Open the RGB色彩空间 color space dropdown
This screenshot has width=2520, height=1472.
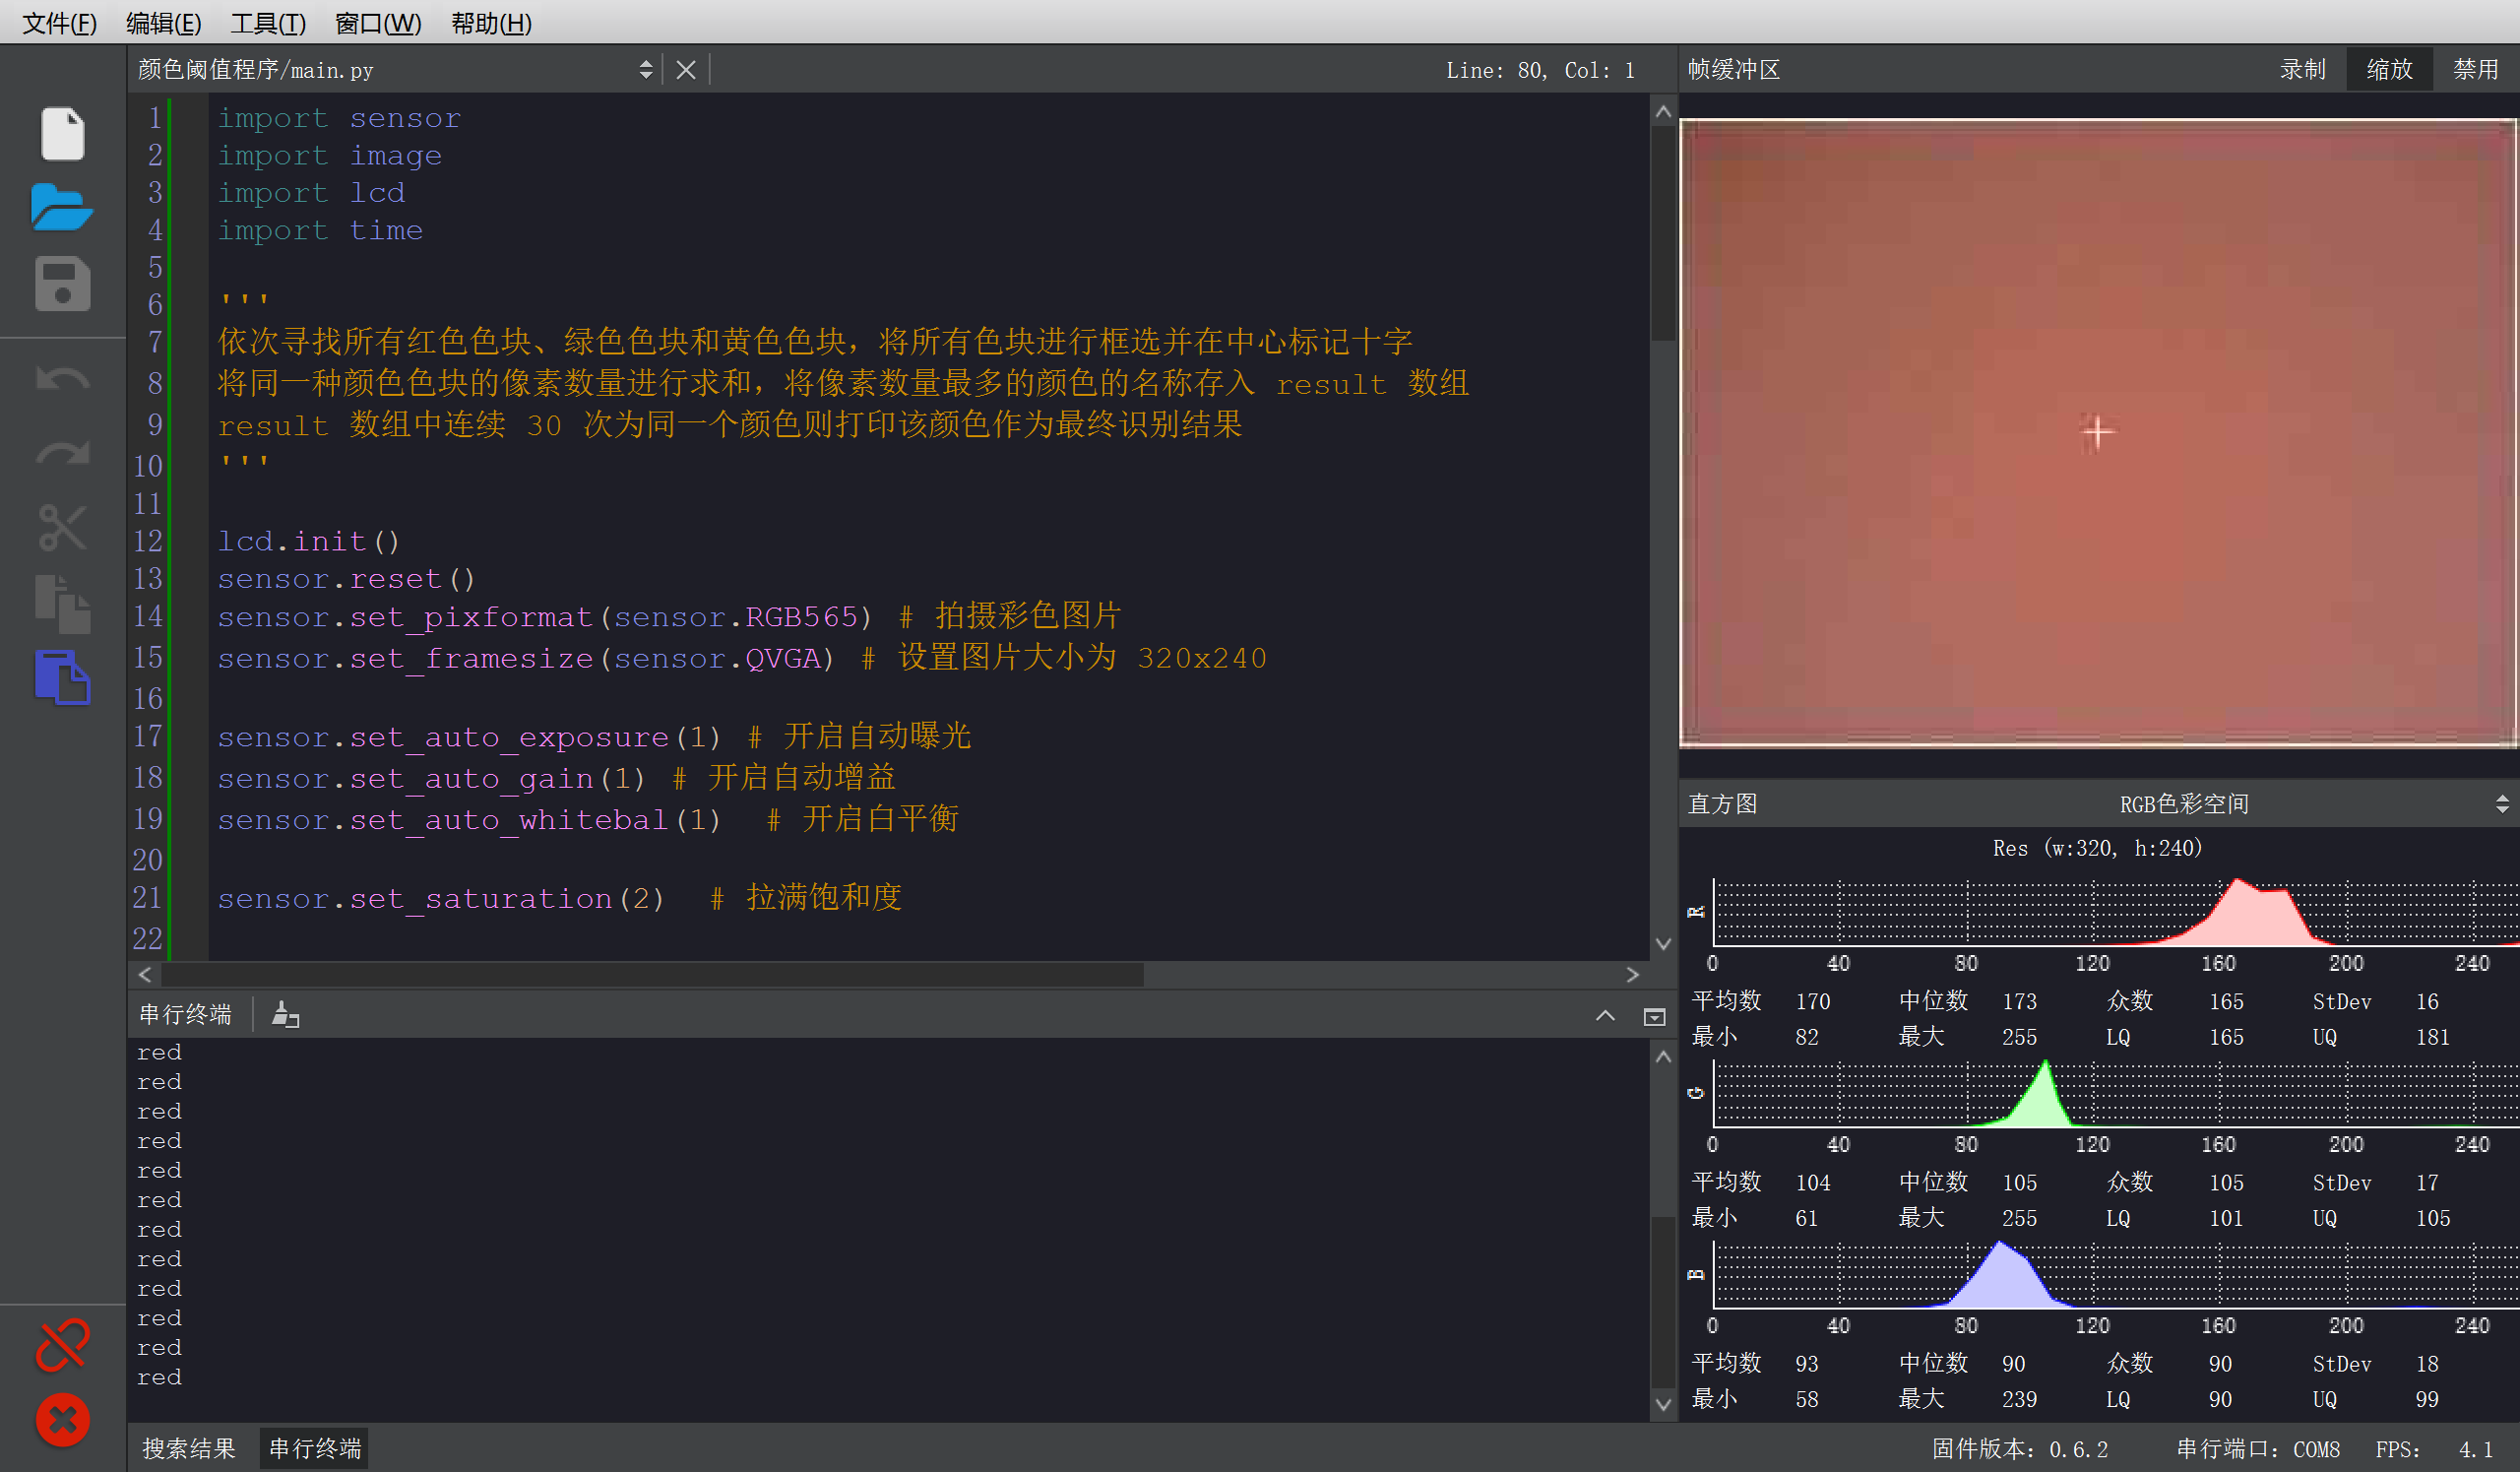pyautogui.click(x=2183, y=804)
